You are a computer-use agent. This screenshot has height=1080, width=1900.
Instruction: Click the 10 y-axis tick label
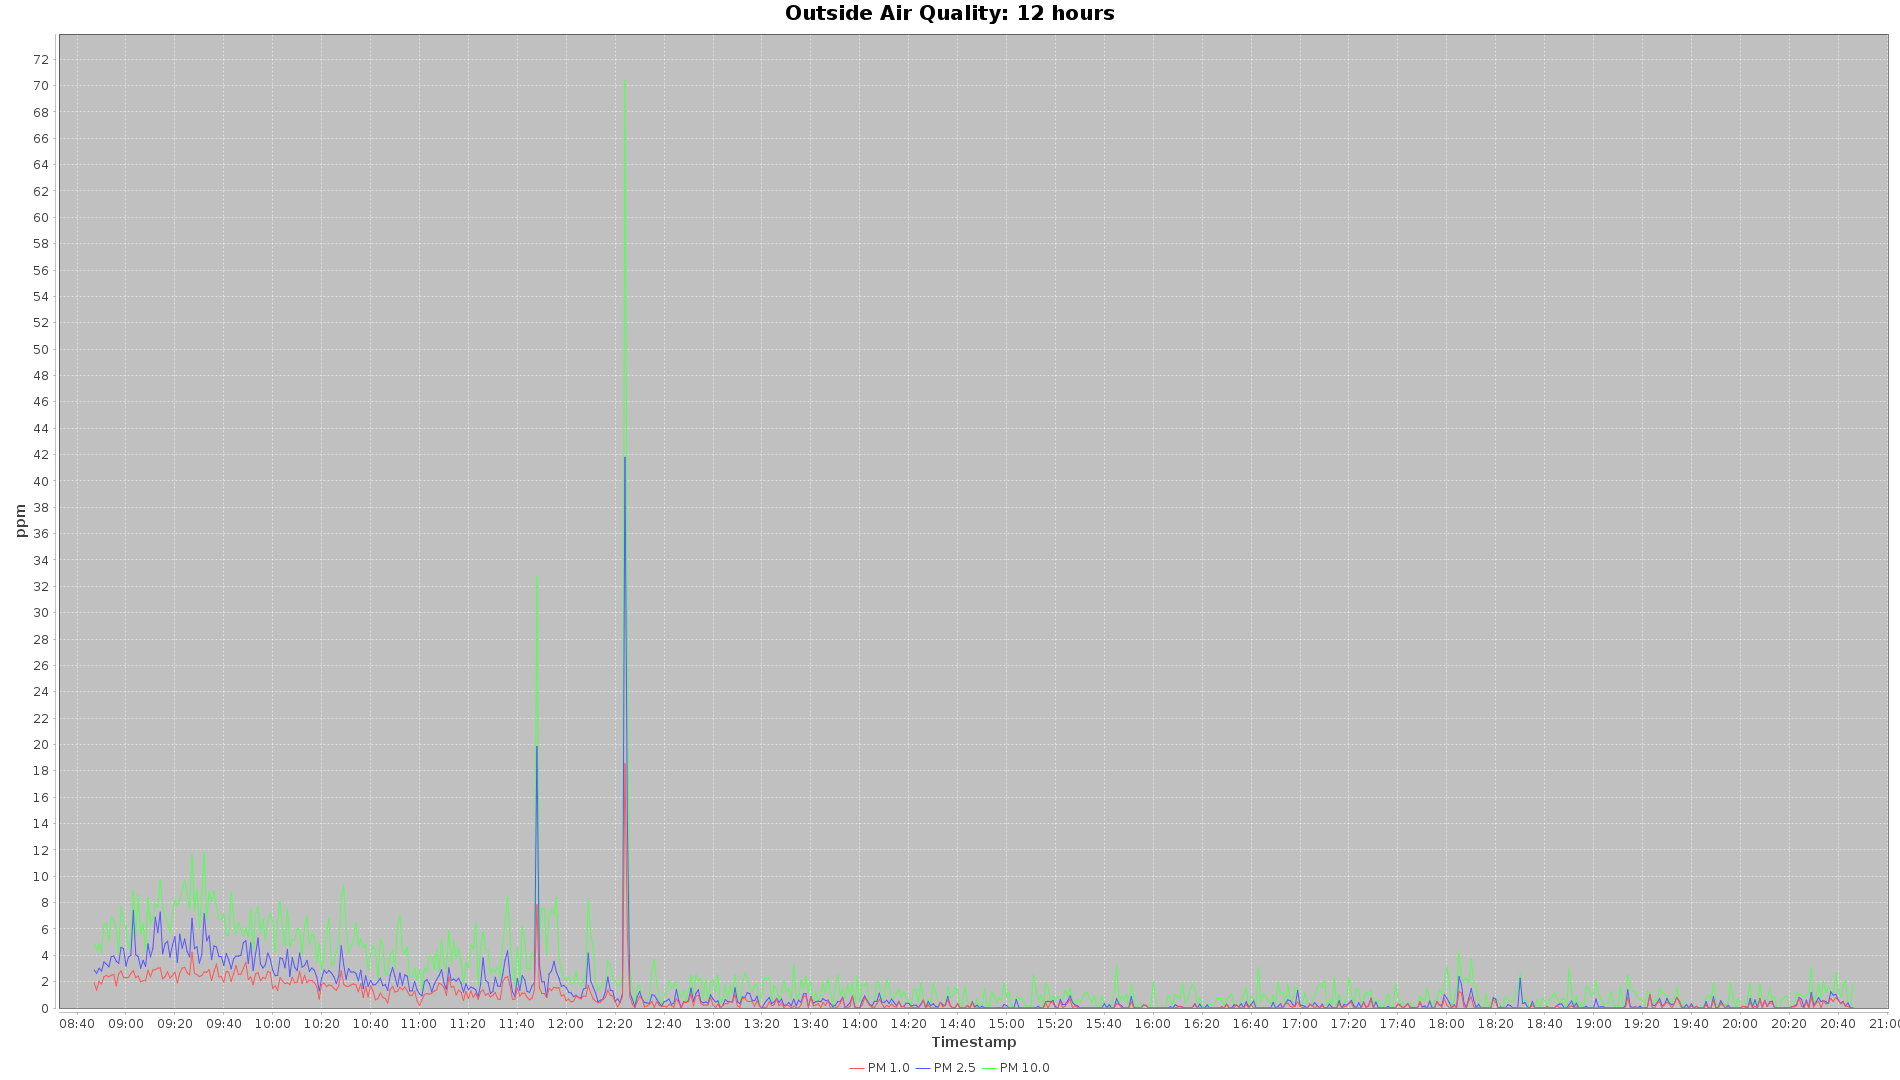click(x=41, y=877)
